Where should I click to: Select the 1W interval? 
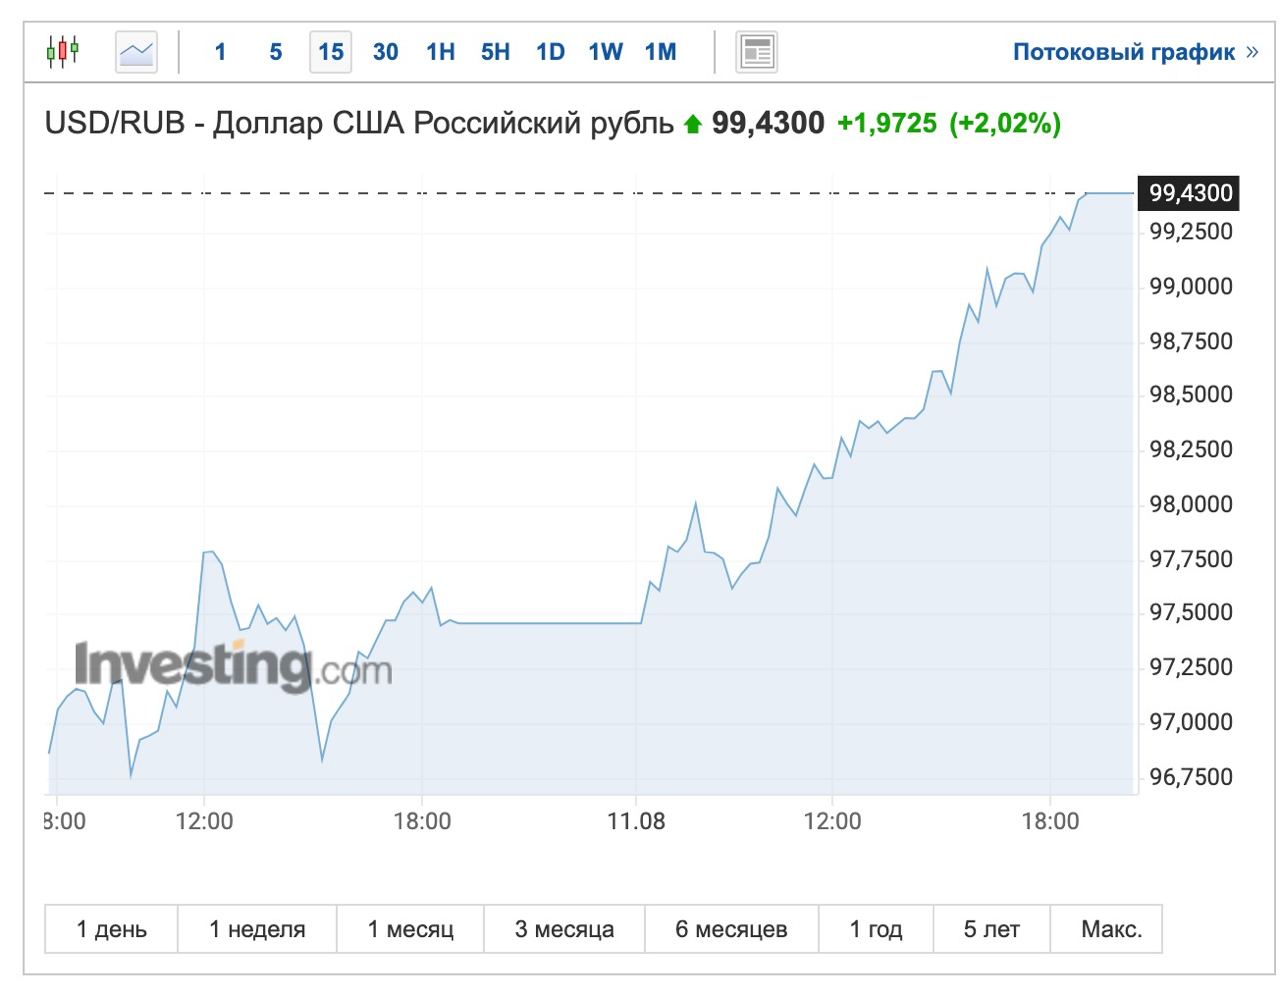(605, 52)
